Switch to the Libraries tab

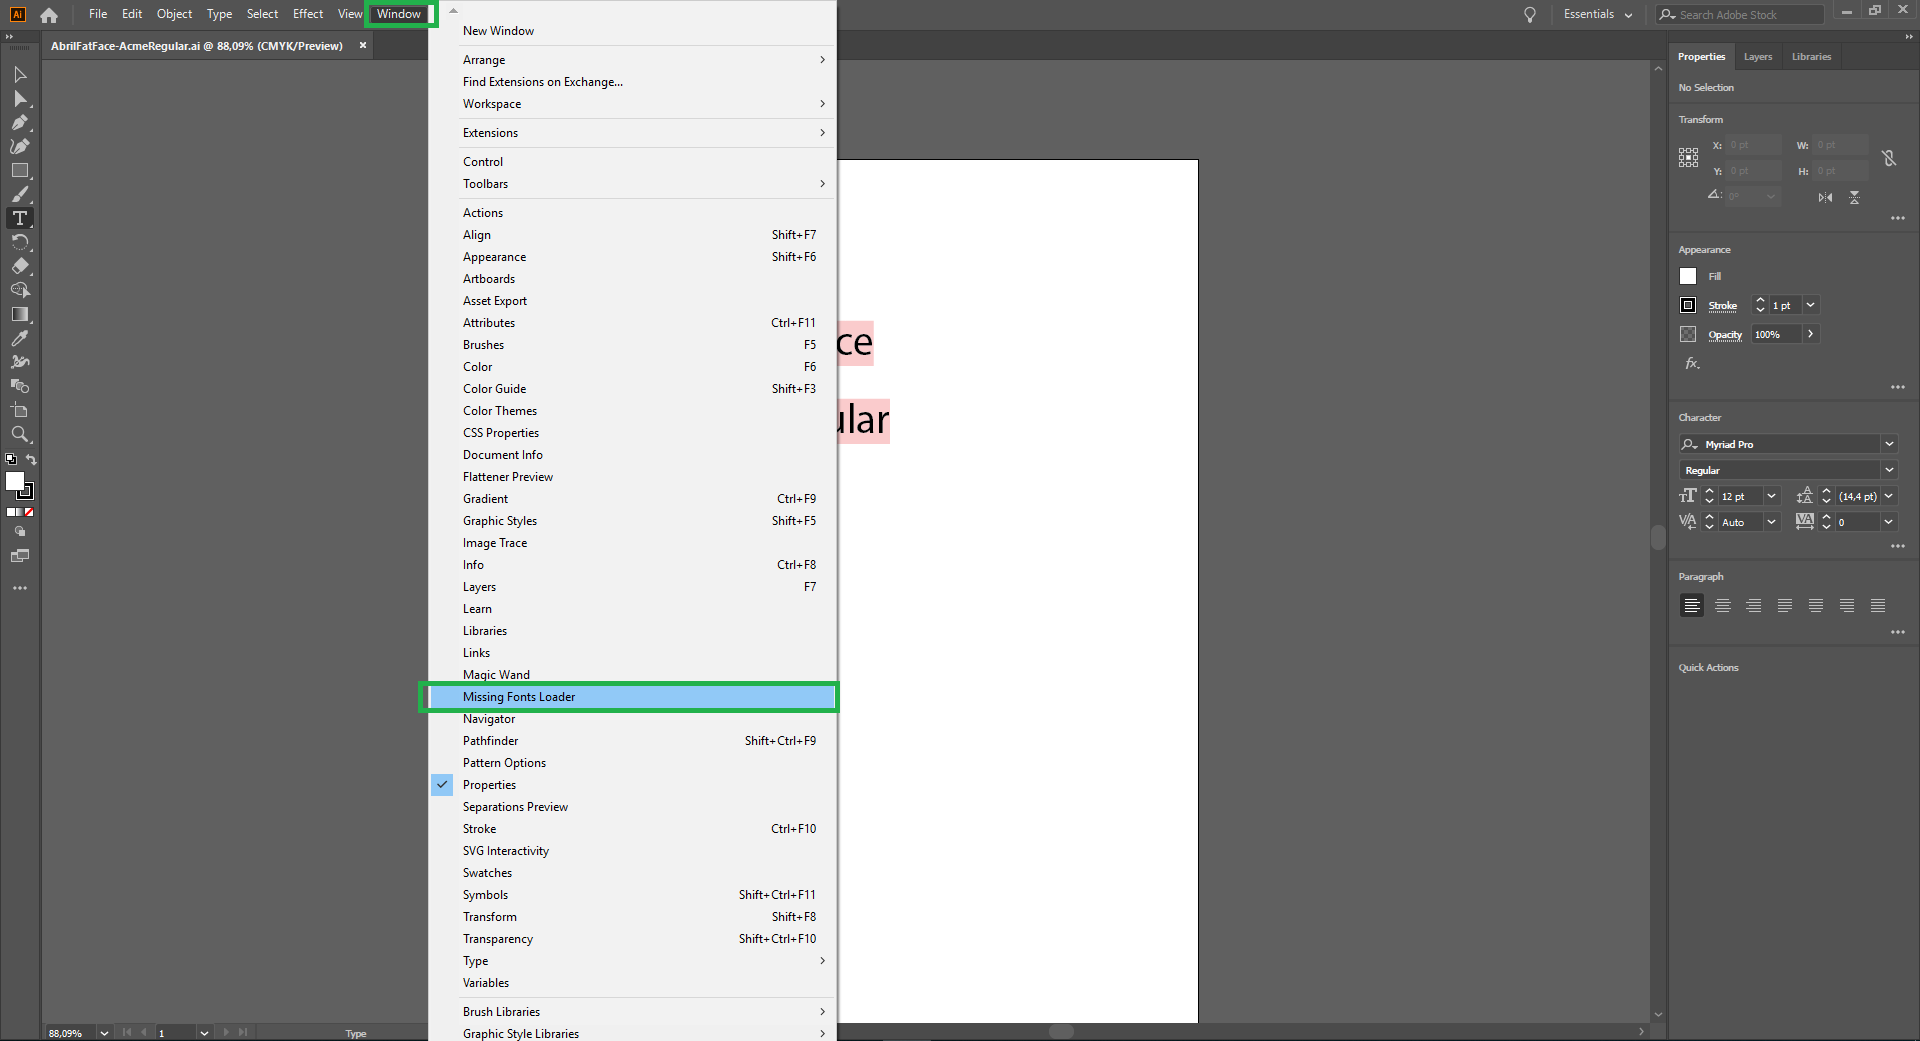1811,57
